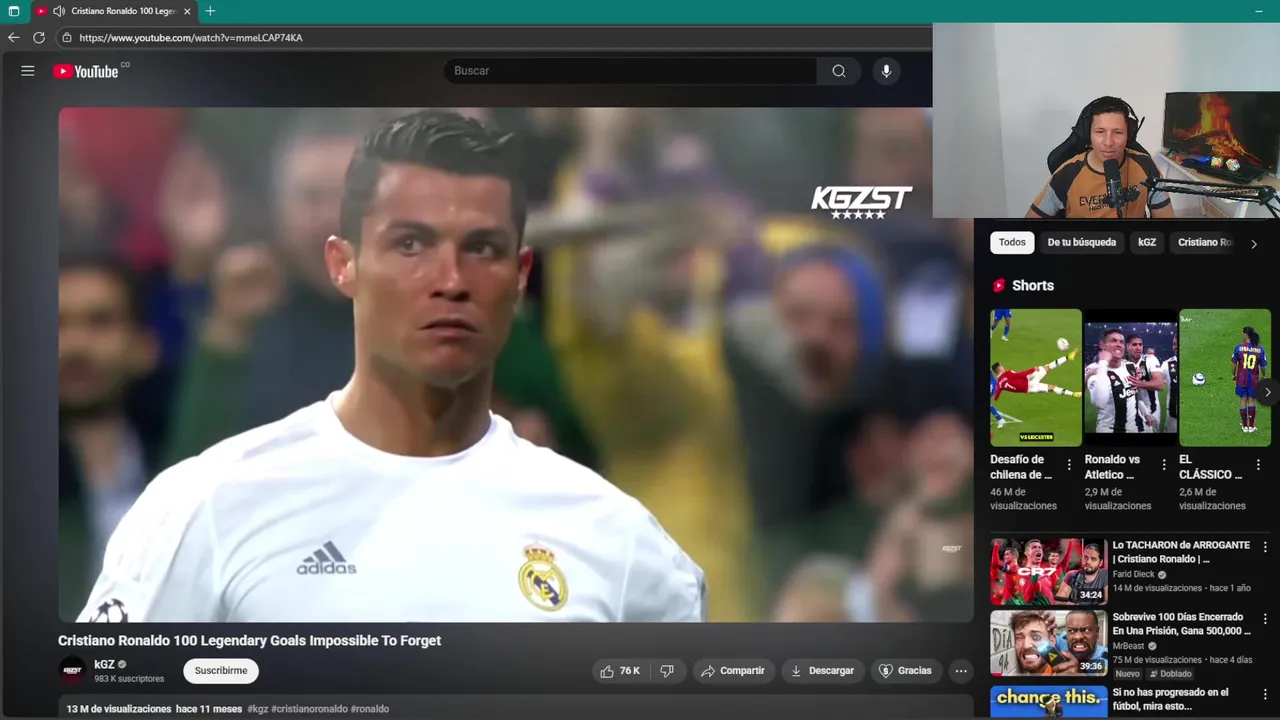
Task: Click the #cristianoronaldo hashtag
Action: click(x=309, y=709)
